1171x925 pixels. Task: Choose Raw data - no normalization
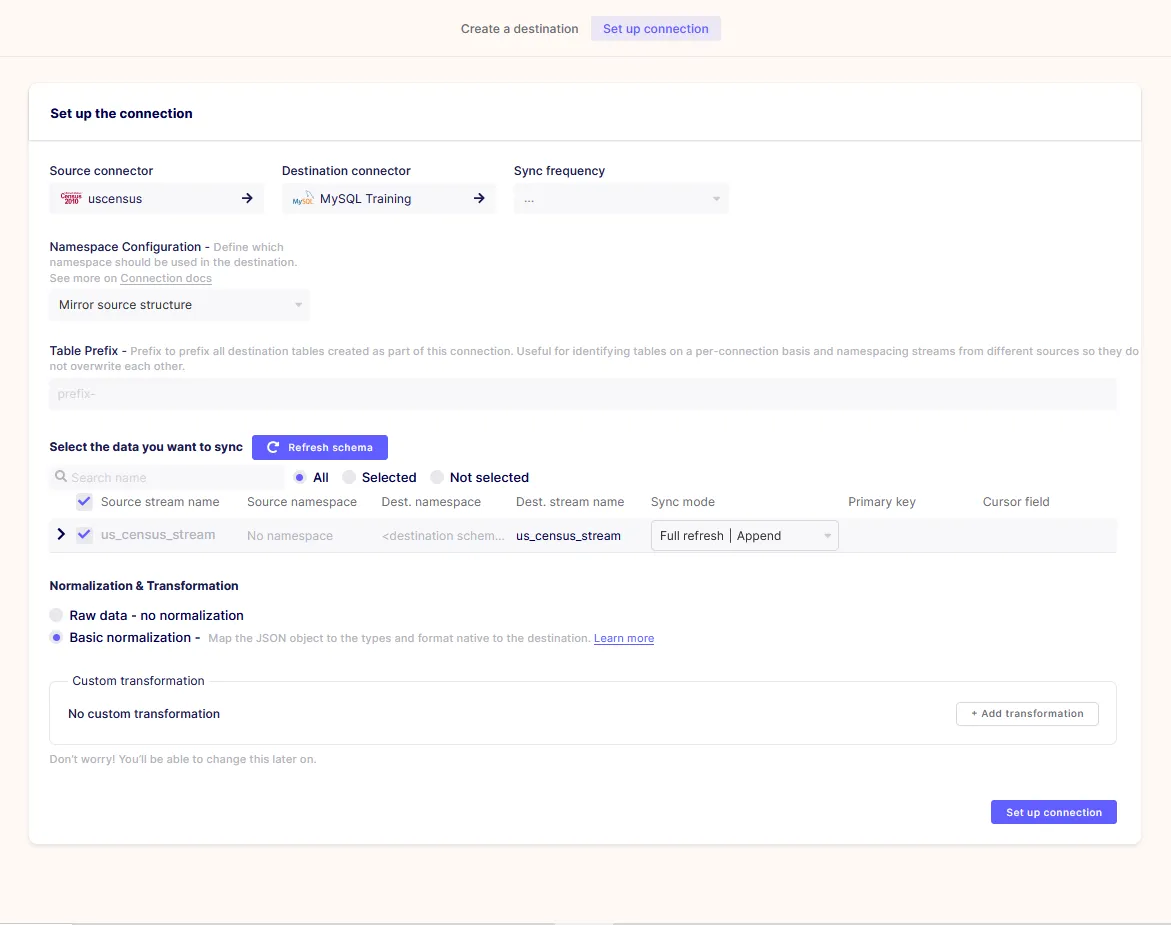(x=56, y=615)
